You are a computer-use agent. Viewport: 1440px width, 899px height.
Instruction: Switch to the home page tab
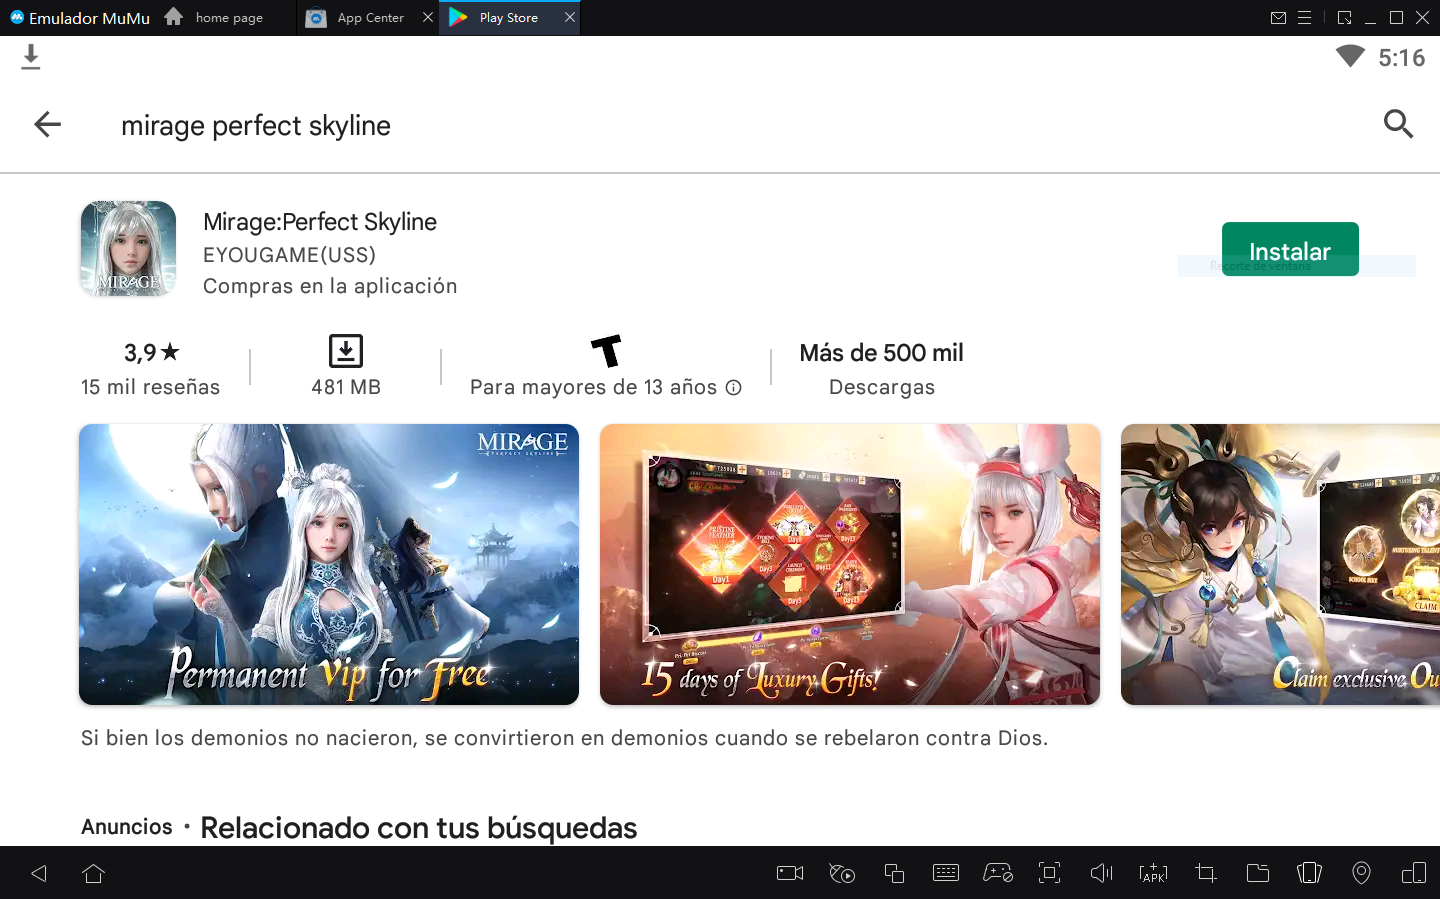tap(228, 18)
